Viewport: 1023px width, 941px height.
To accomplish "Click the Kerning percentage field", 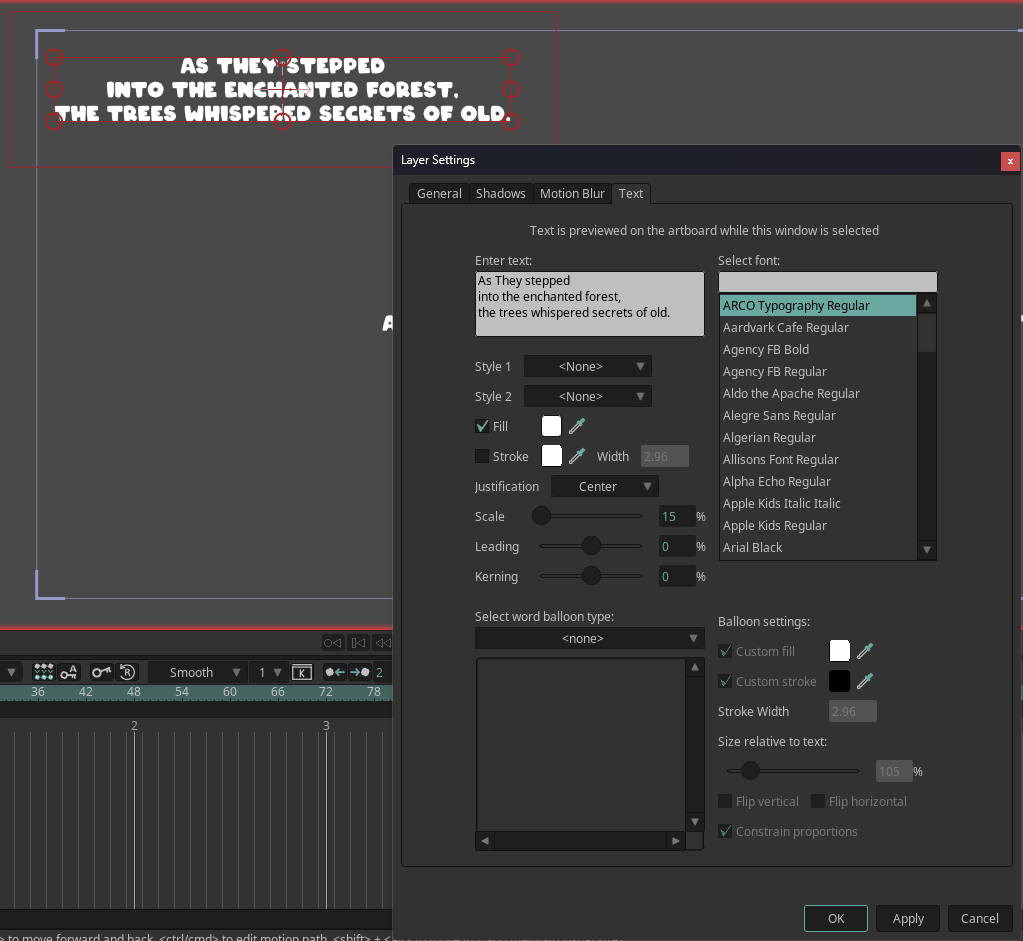I will [677, 576].
